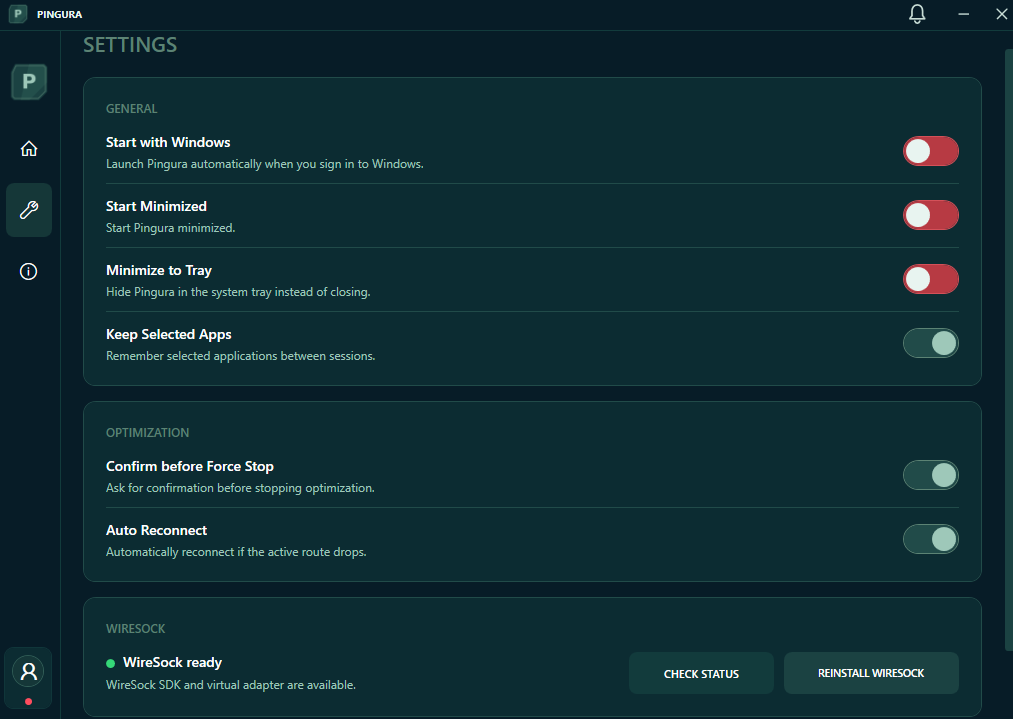This screenshot has width=1013, height=719.
Task: Turn off Confirm before Force Stop
Action: 930,475
